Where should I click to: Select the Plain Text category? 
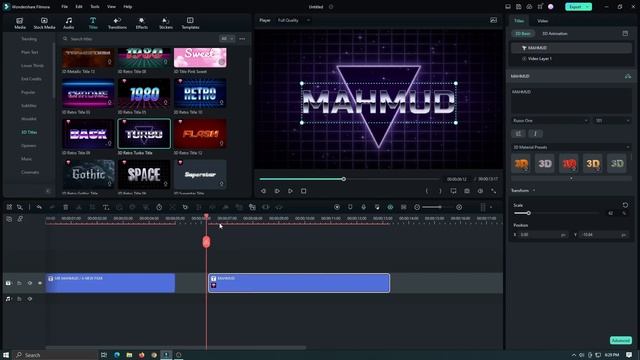pyautogui.click(x=29, y=52)
